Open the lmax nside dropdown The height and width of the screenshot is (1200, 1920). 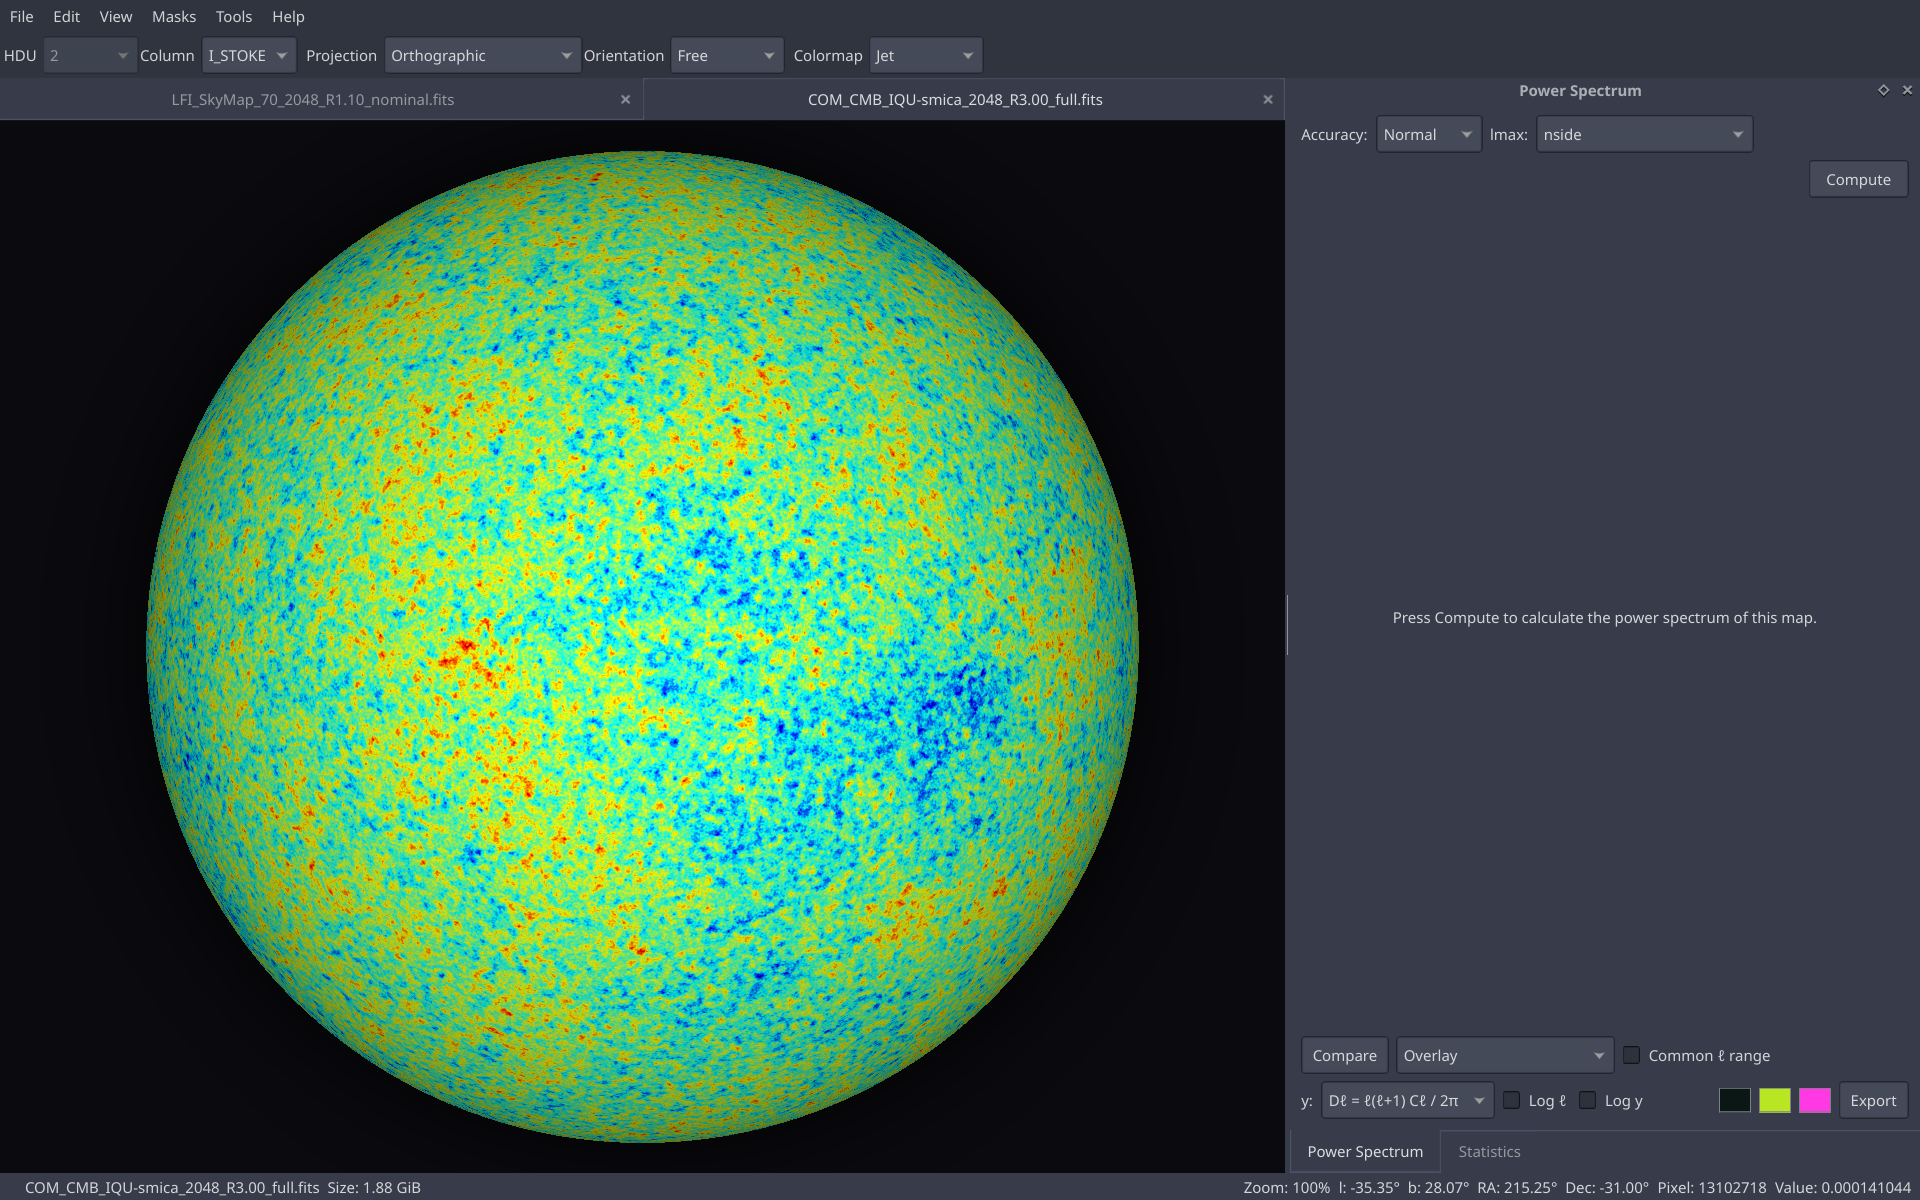click(x=1643, y=135)
